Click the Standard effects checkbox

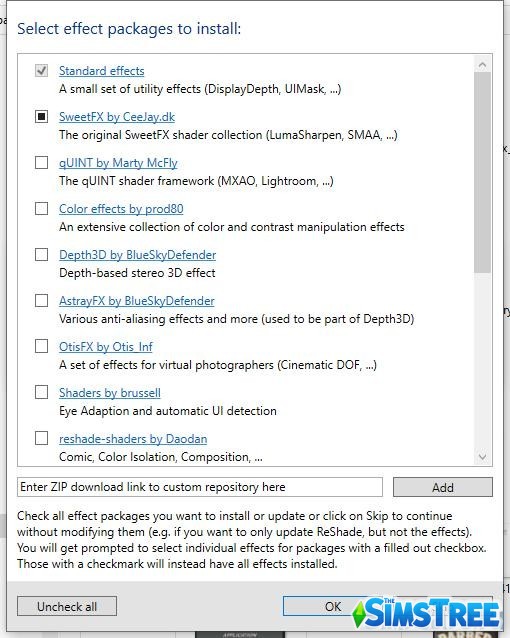(x=42, y=71)
